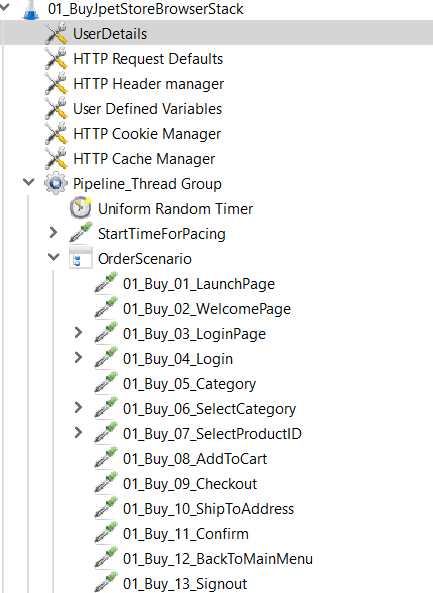The height and width of the screenshot is (593, 433).
Task: Select 01_Buy_03_LoginPage request label
Action: tap(194, 334)
